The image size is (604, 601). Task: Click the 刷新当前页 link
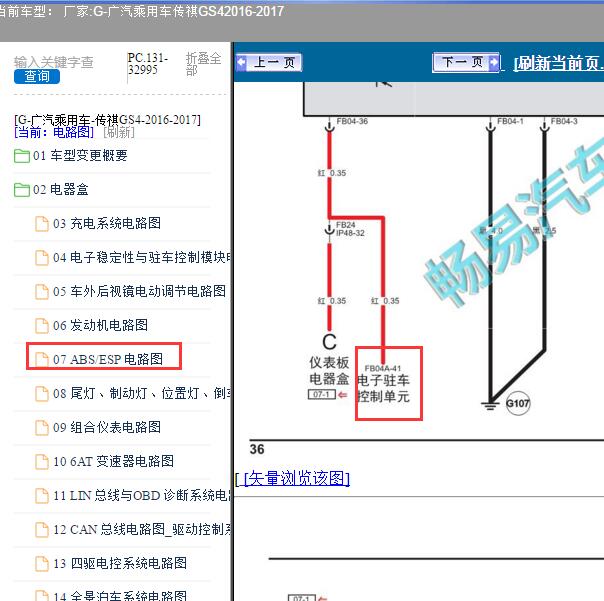[559, 64]
